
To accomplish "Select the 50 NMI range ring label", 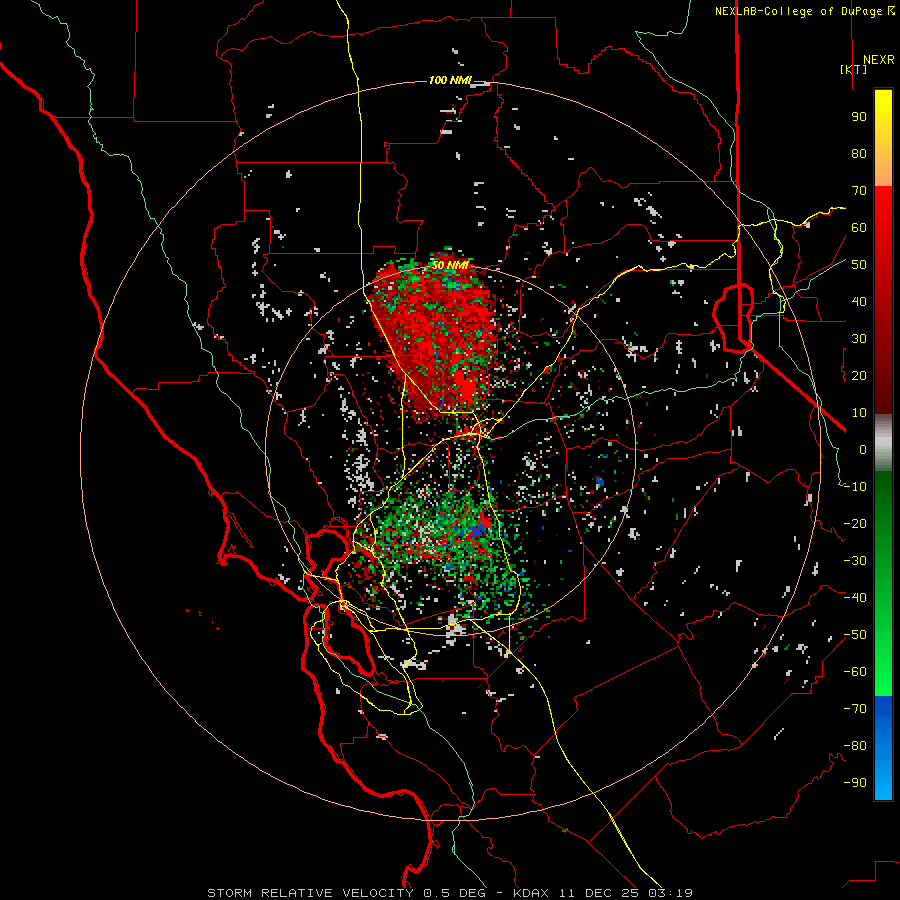I will pyautogui.click(x=449, y=265).
